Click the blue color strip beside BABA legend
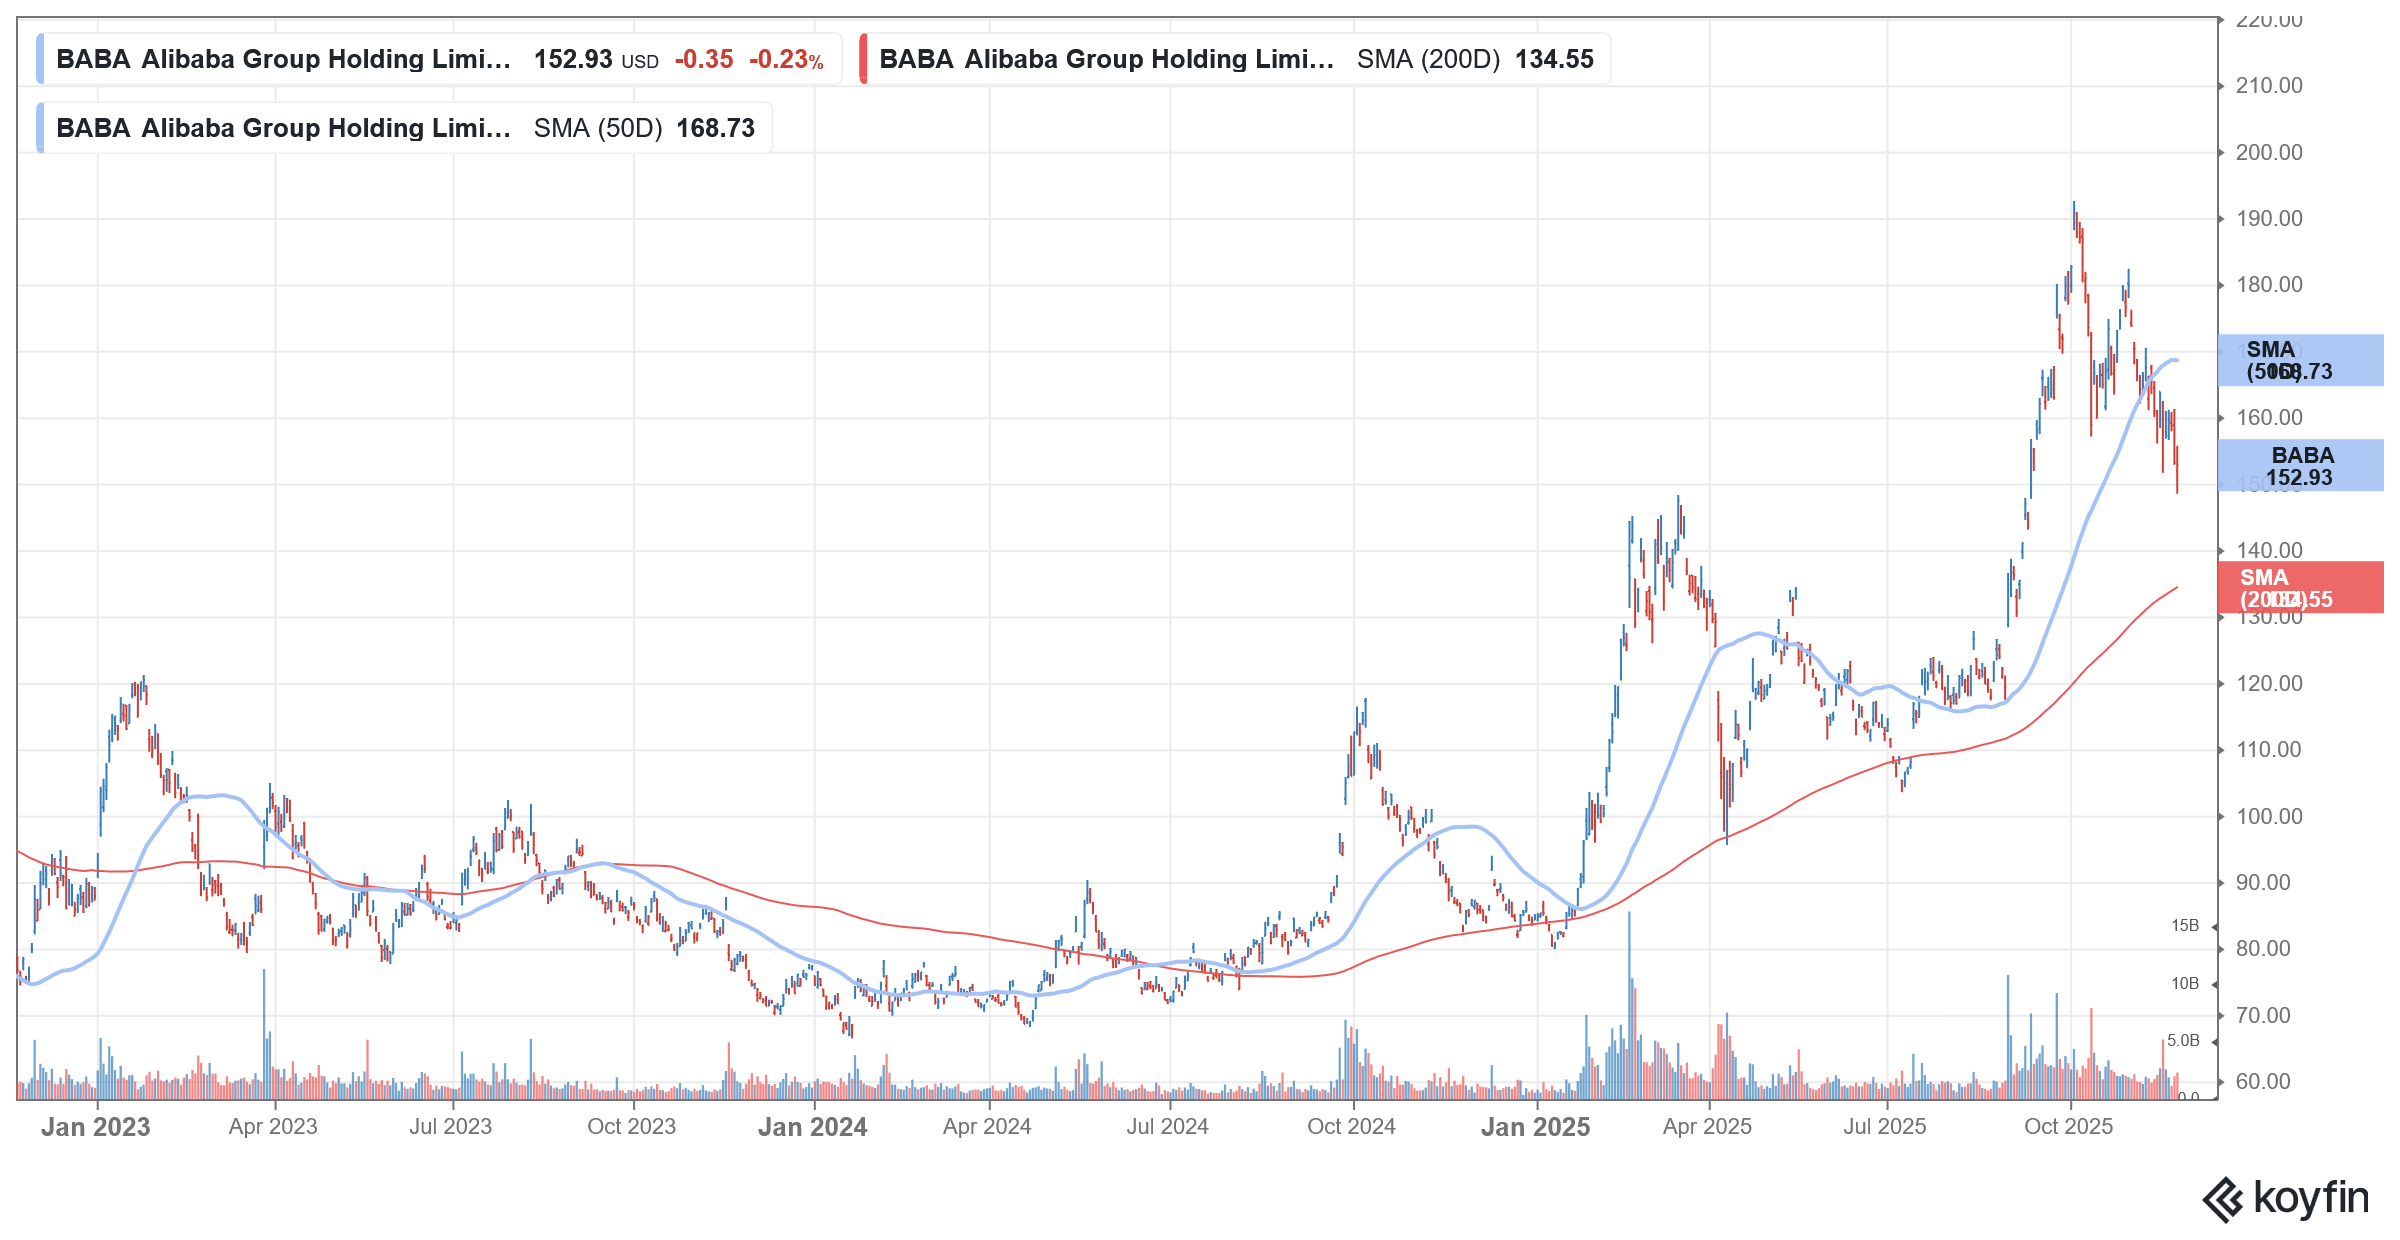This screenshot has width=2400, height=1240. (x=40, y=59)
